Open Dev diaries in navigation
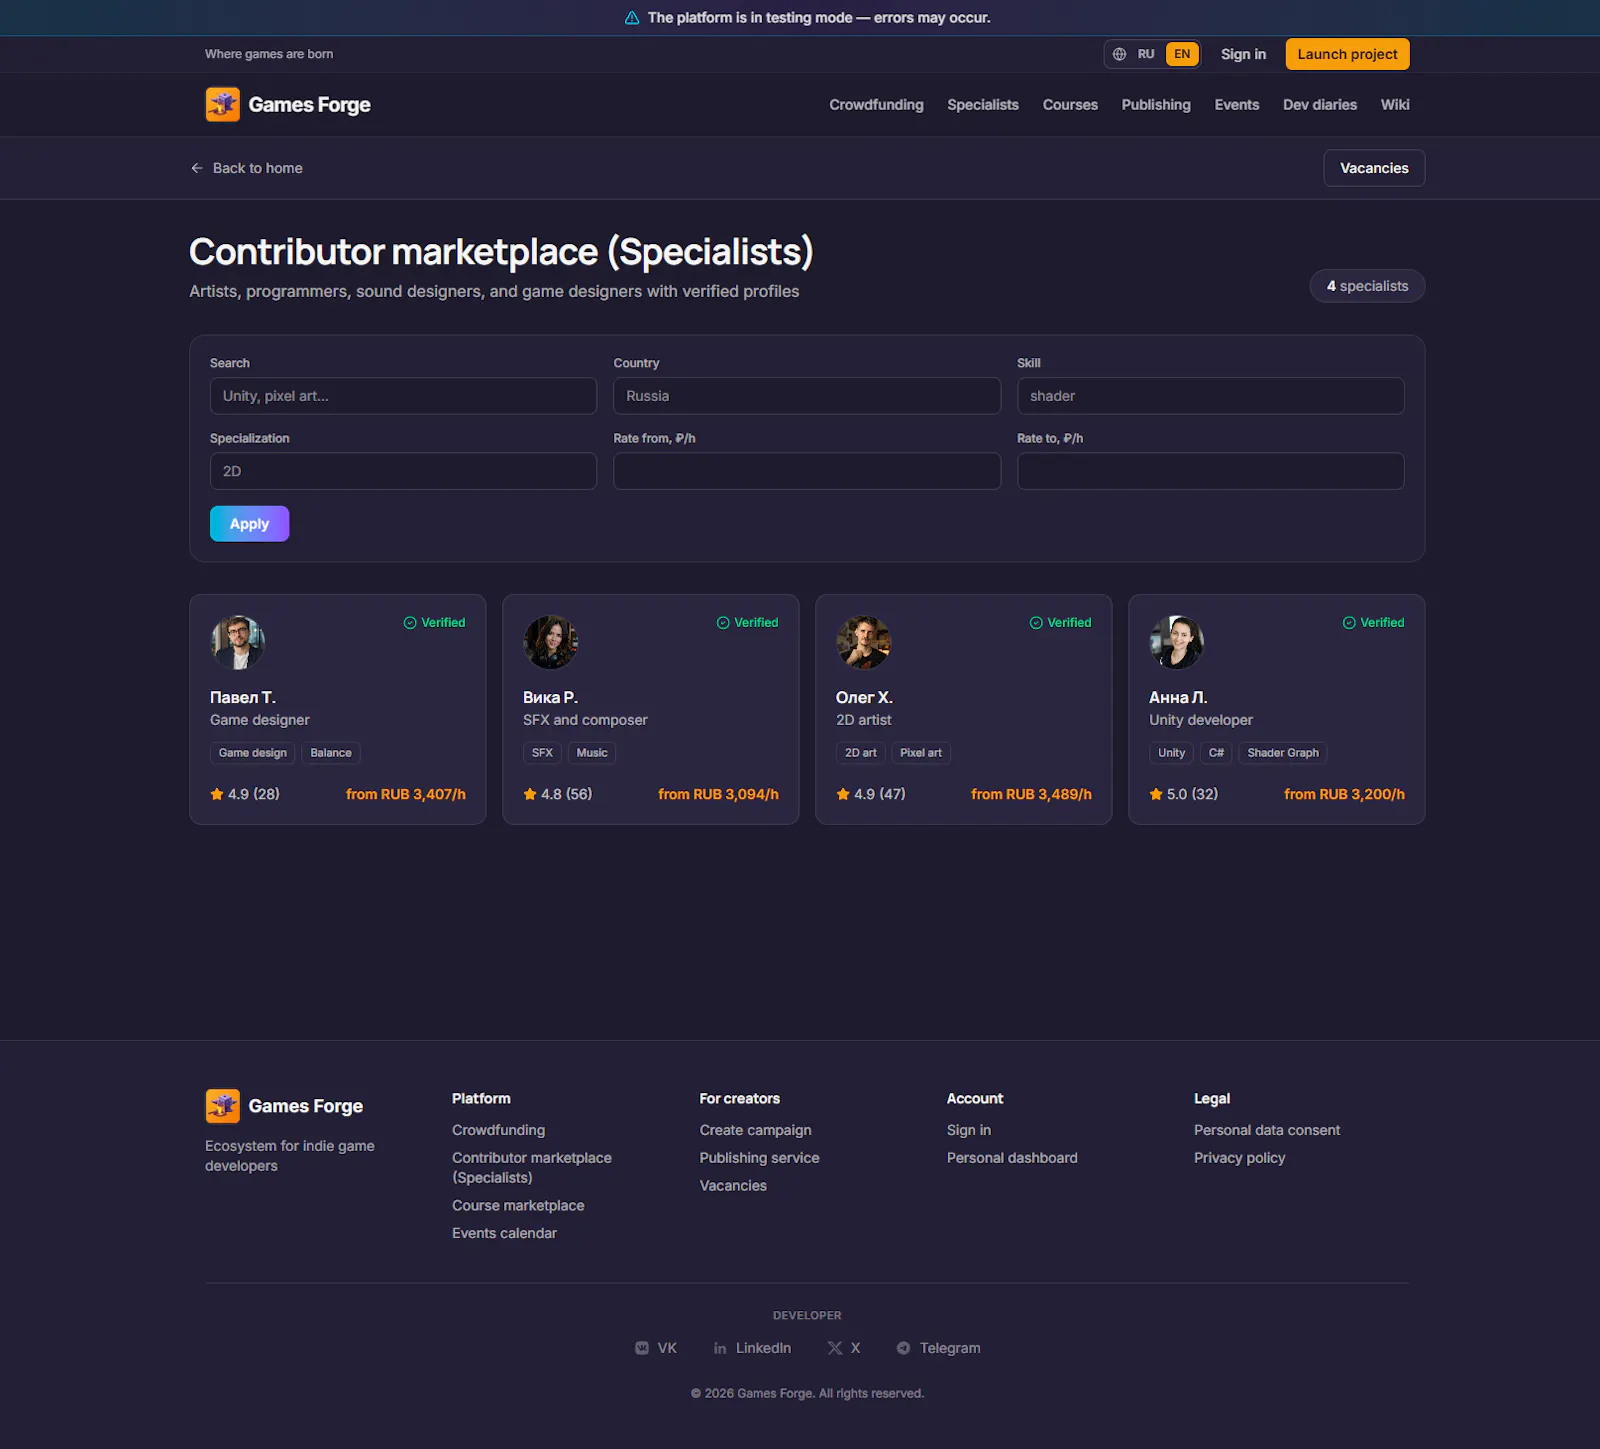Screen dimensions: 1600x1449 tap(1320, 105)
